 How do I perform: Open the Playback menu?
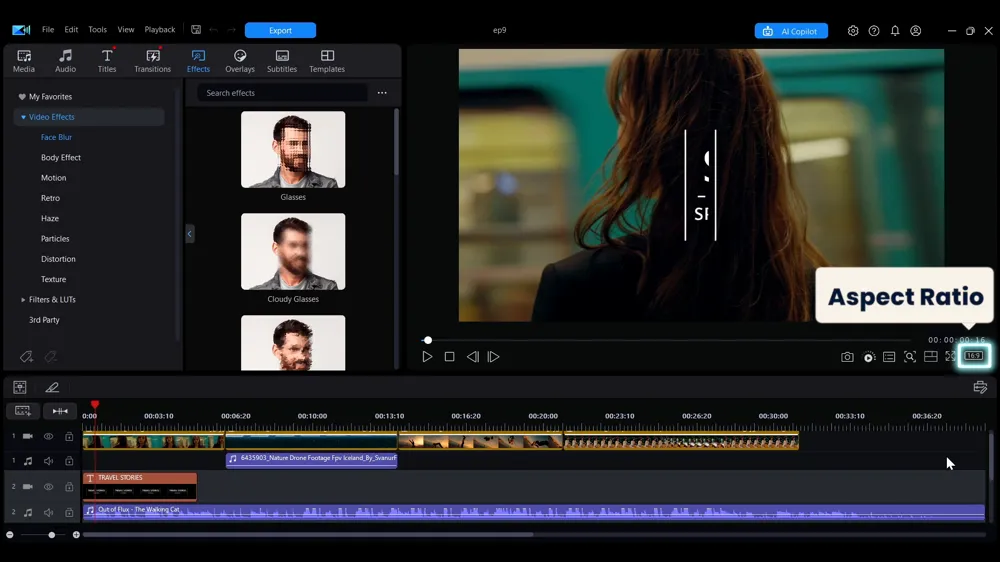159,30
